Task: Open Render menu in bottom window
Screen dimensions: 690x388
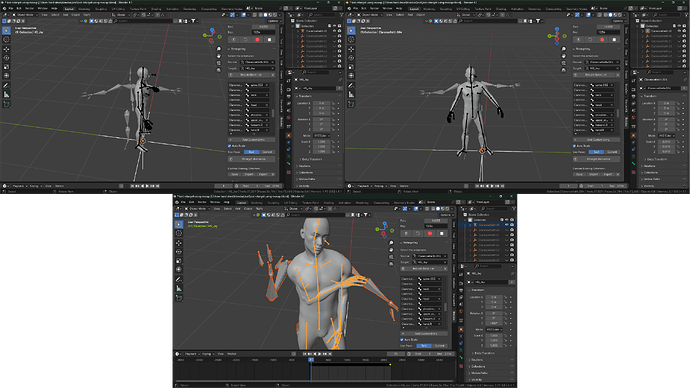Action: (x=202, y=202)
